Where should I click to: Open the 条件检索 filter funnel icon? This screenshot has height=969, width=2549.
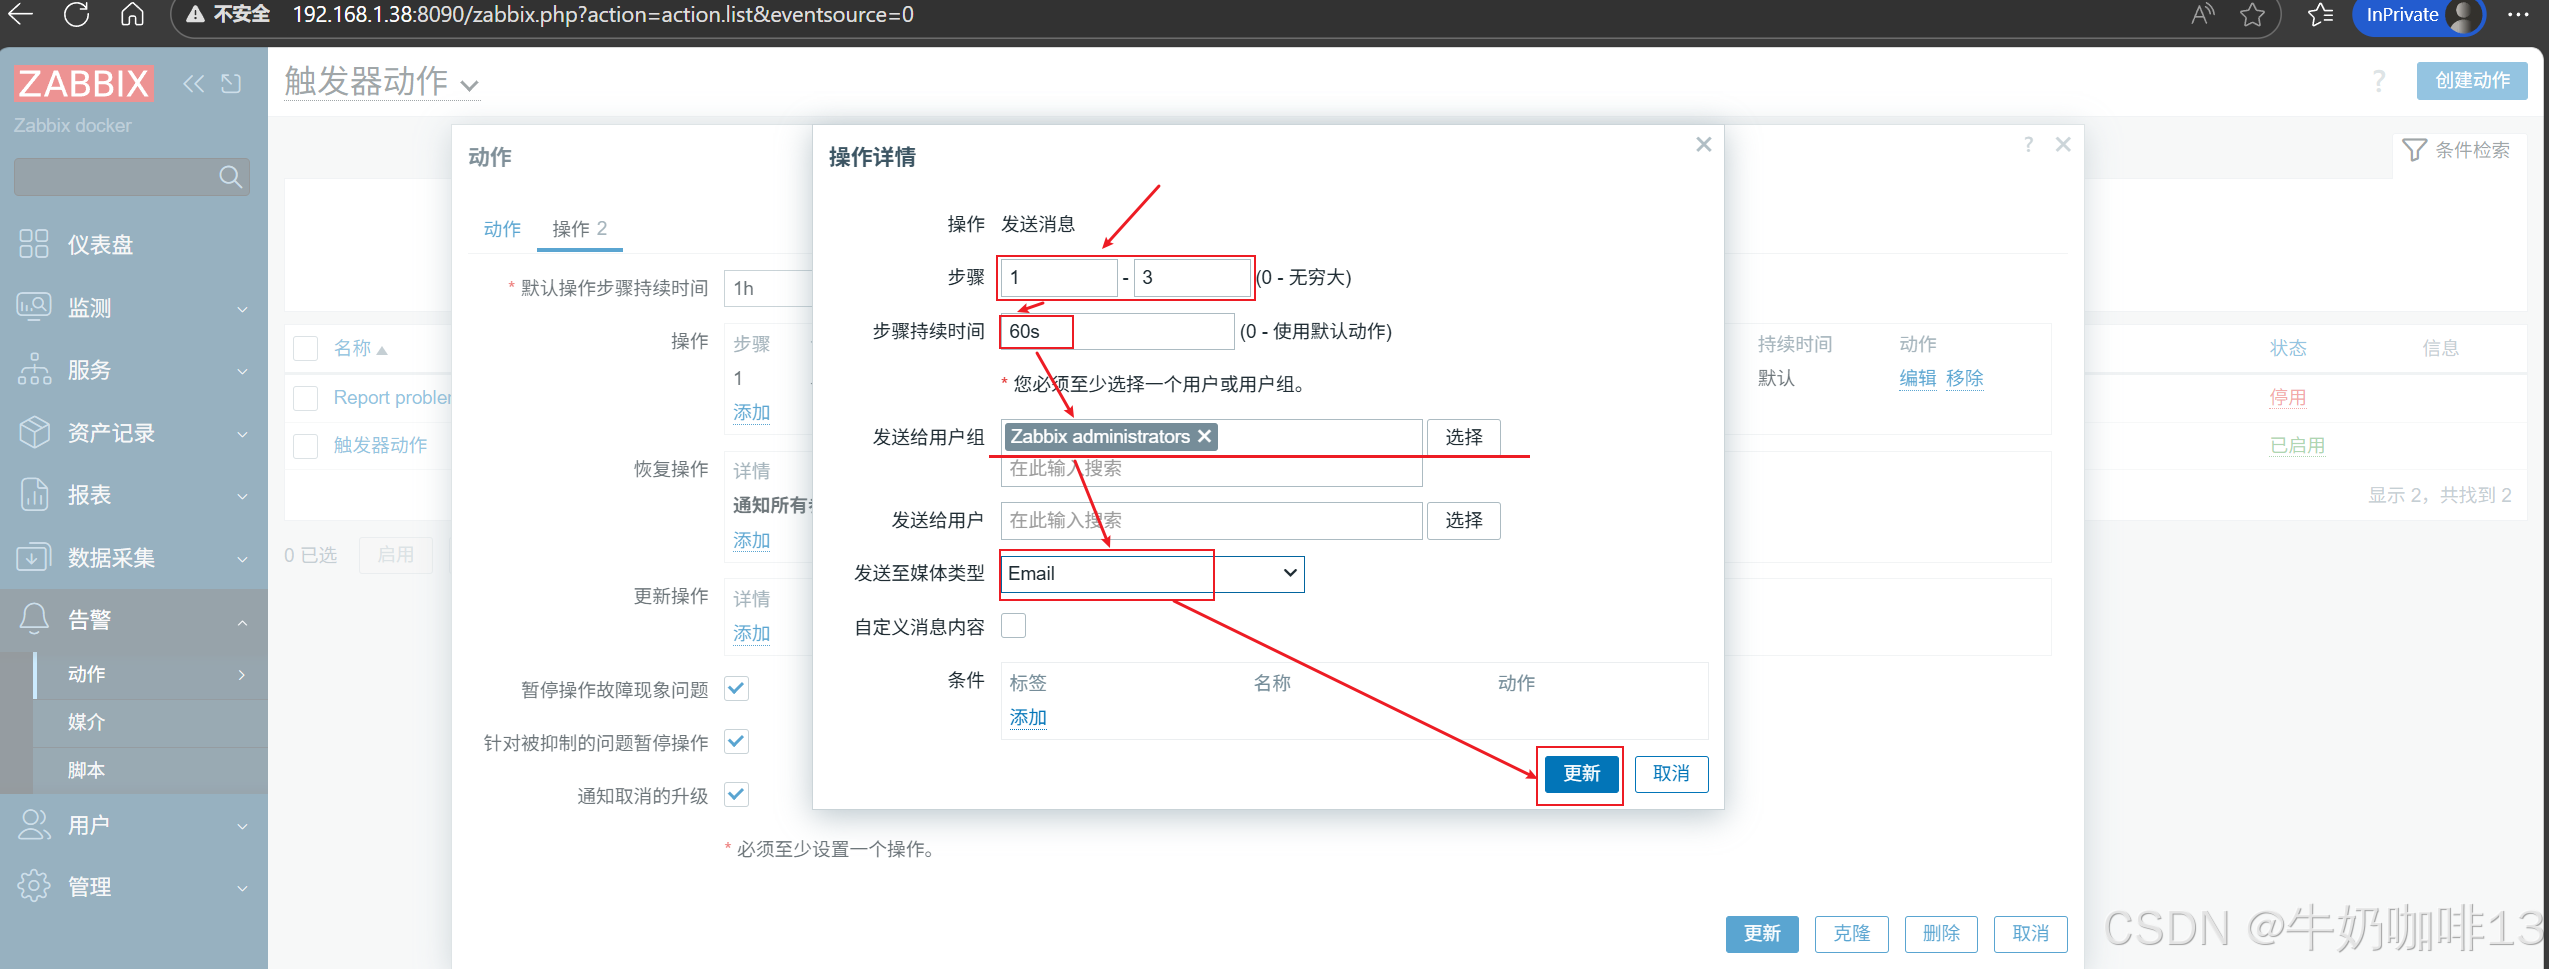(2415, 150)
